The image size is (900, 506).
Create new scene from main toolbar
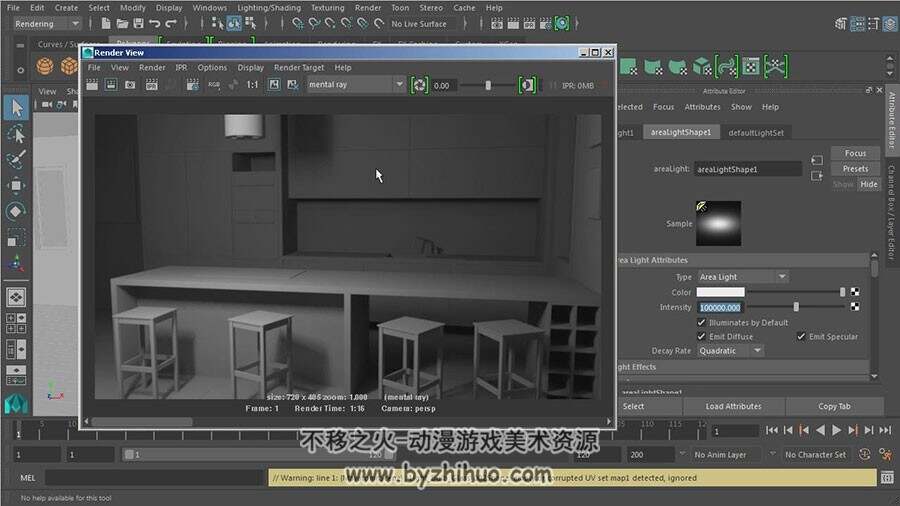pyautogui.click(x=106, y=24)
